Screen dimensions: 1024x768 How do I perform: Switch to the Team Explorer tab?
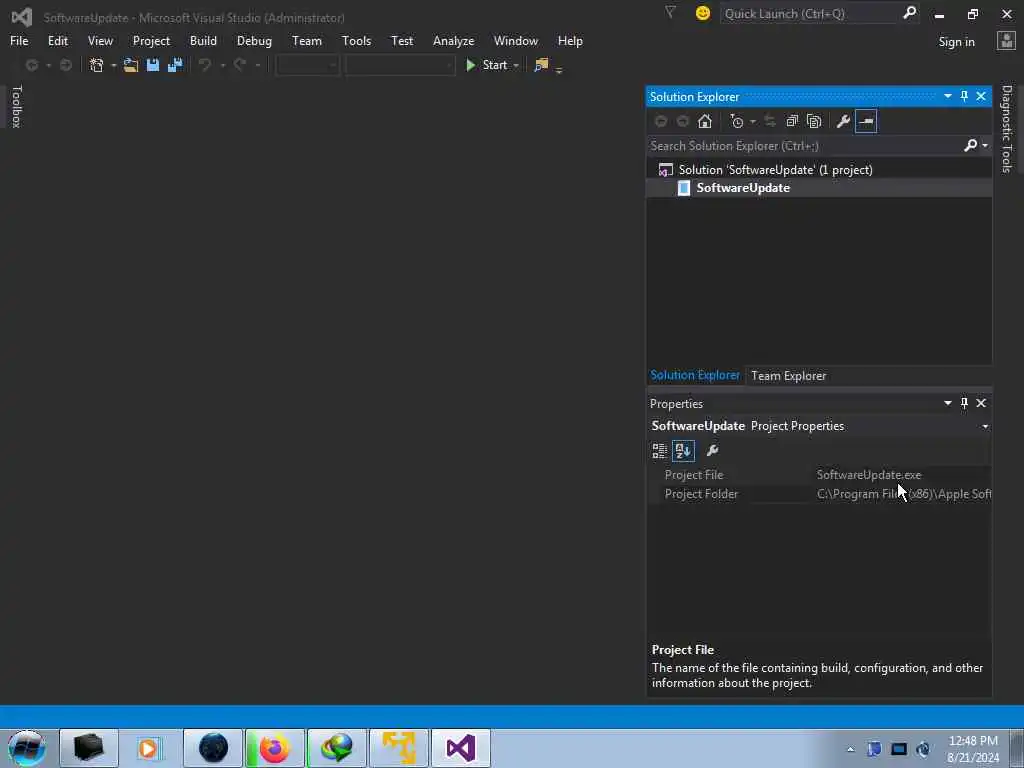(x=788, y=376)
